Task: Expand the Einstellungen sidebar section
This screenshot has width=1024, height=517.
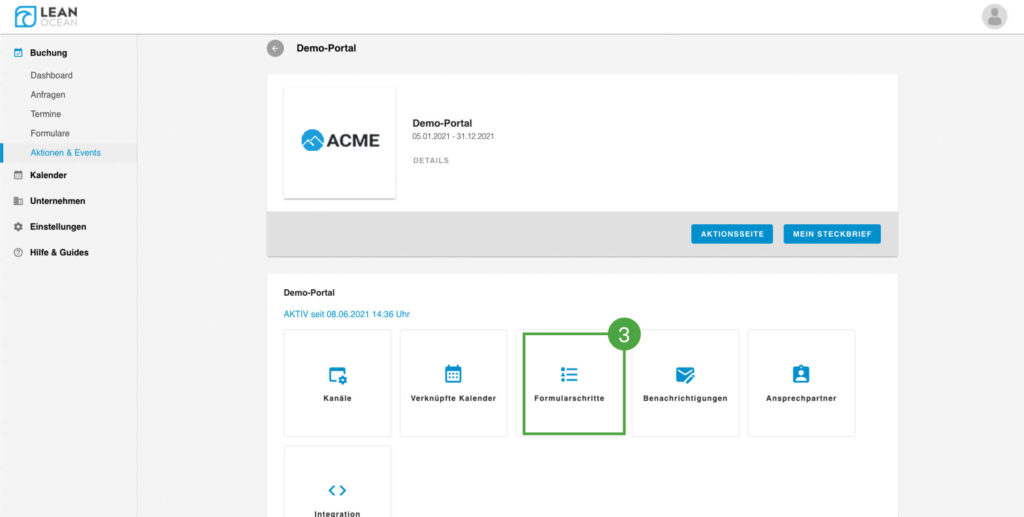Action: click(x=58, y=227)
